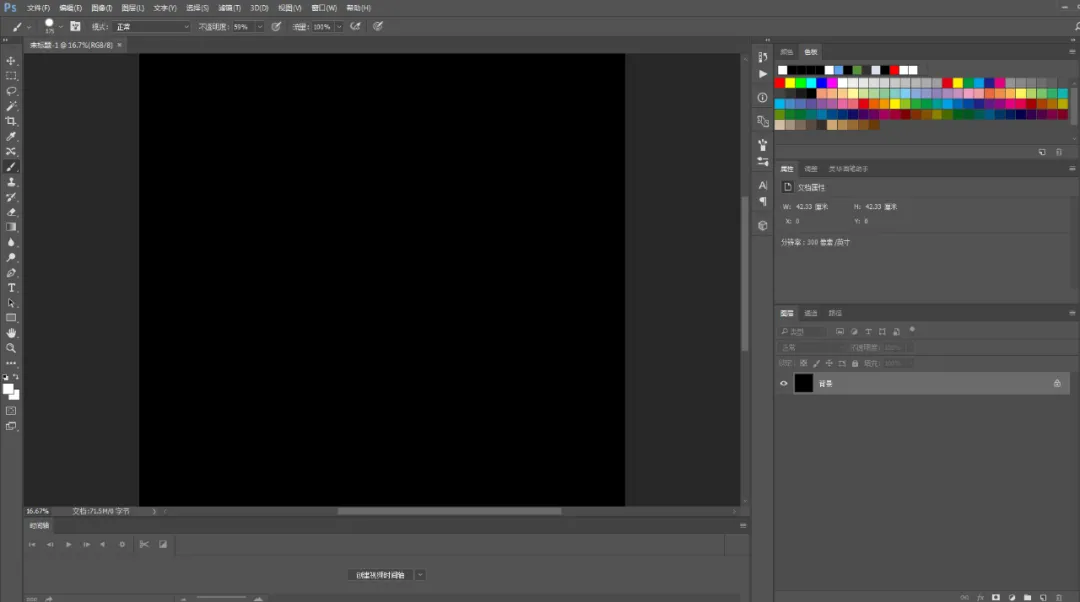This screenshot has width=1080, height=602.
Task: Select the Healing Brush tool
Action: point(11,152)
